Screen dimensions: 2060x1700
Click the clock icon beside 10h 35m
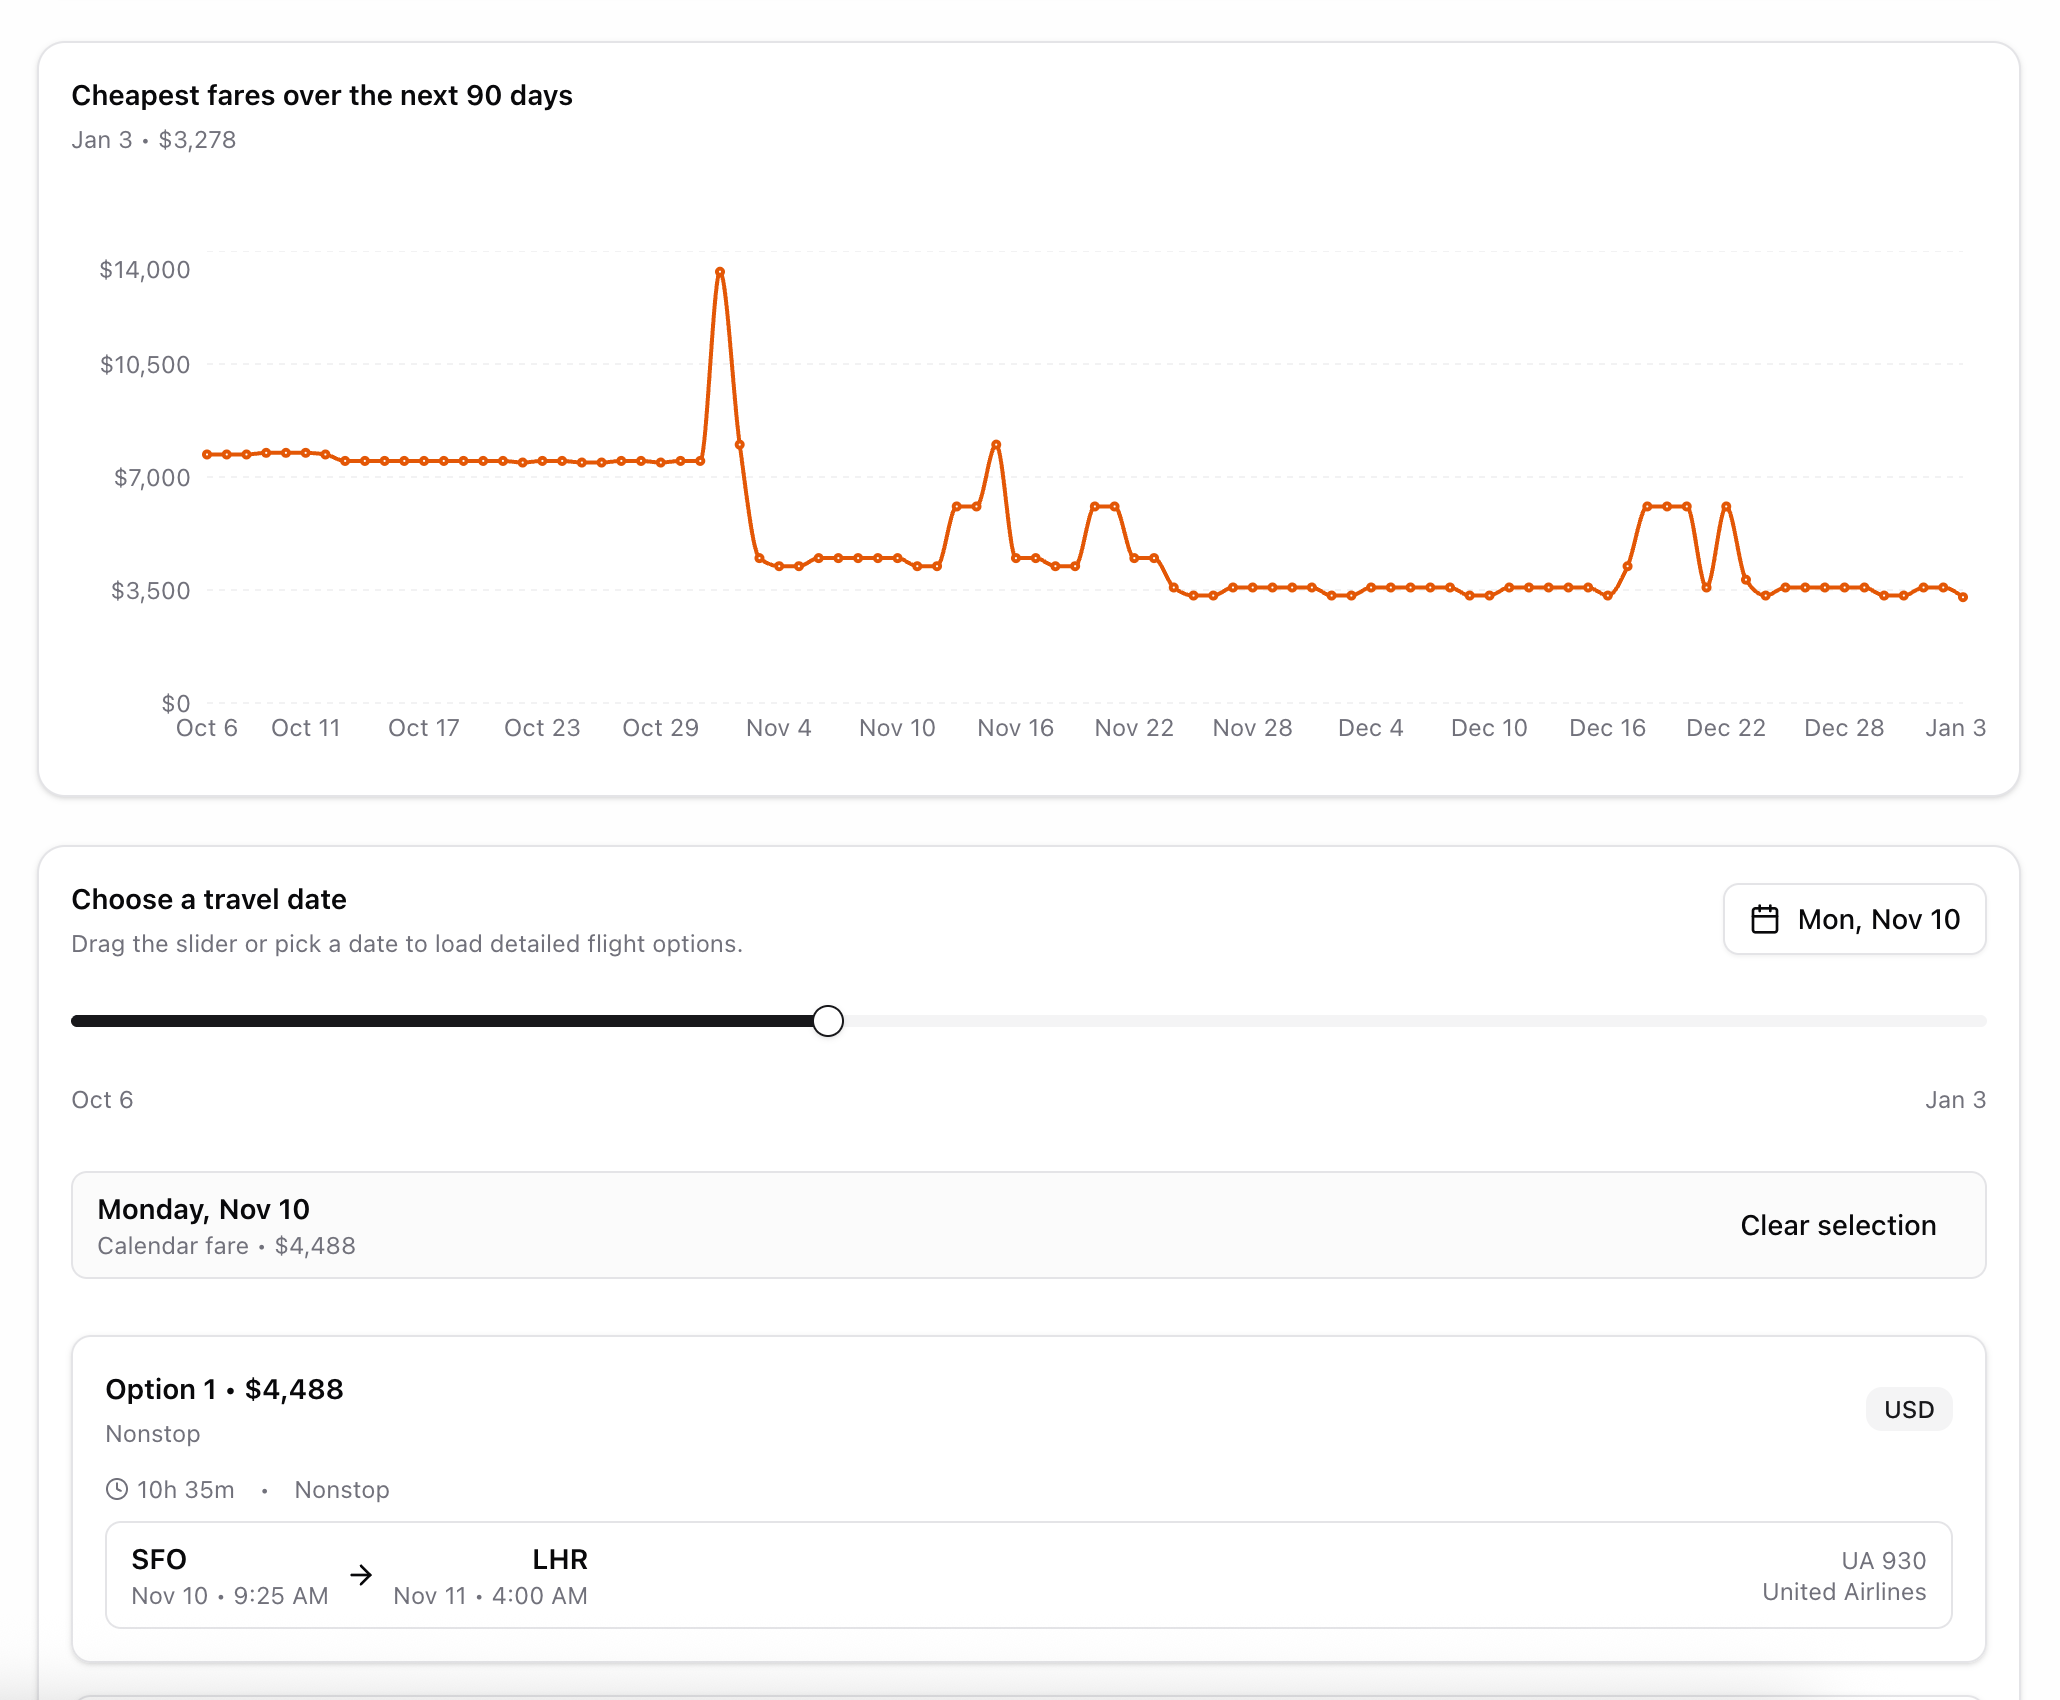(117, 1489)
